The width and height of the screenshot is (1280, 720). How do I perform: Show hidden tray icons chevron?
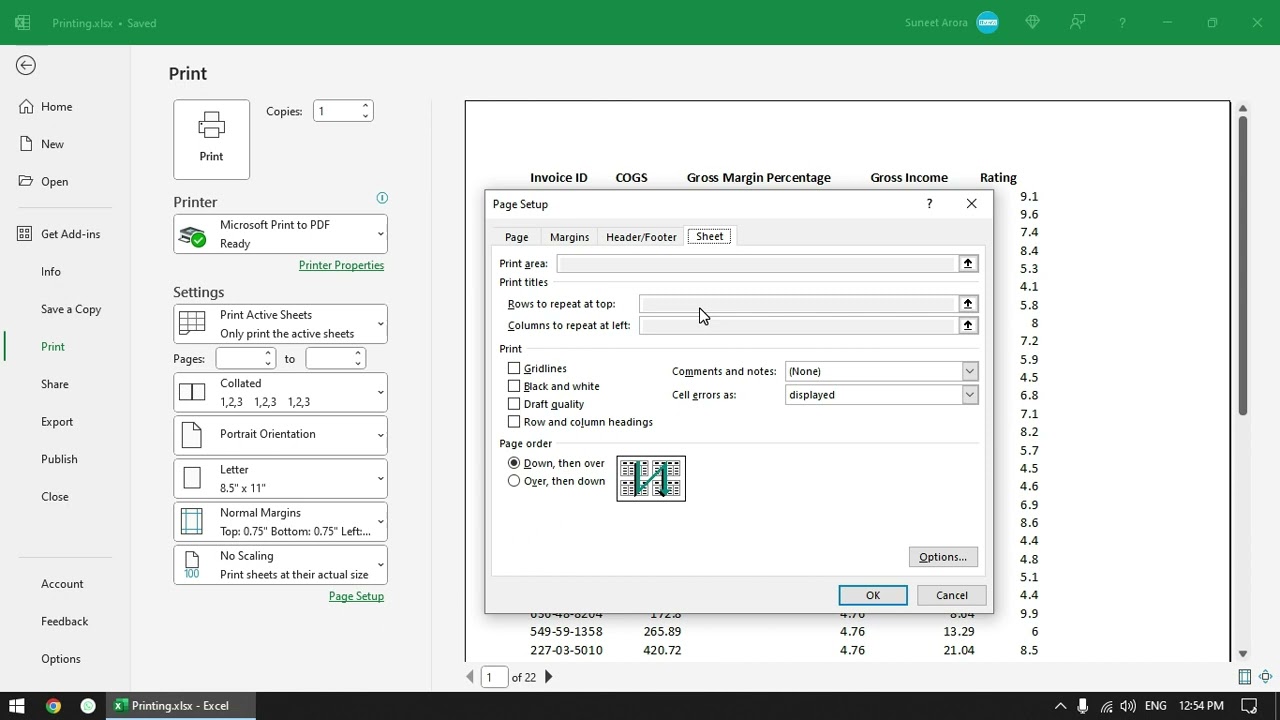click(x=1060, y=706)
